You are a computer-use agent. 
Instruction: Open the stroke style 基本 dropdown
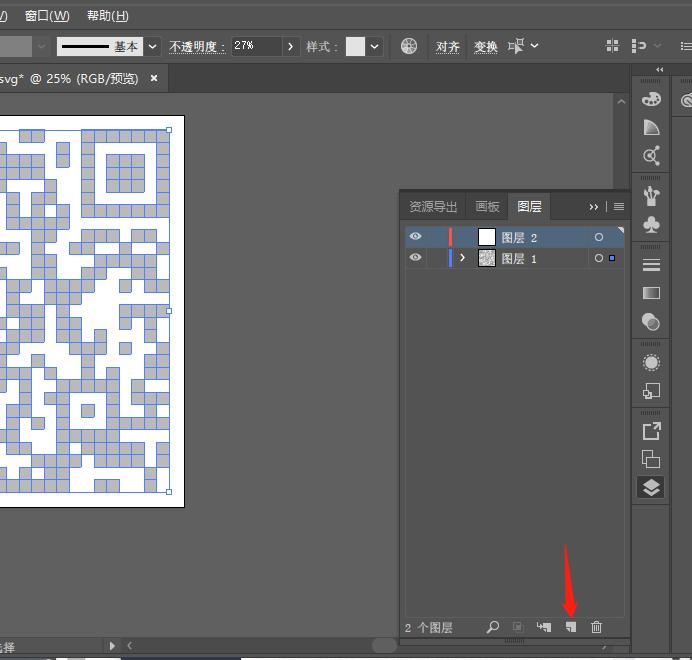point(153,46)
